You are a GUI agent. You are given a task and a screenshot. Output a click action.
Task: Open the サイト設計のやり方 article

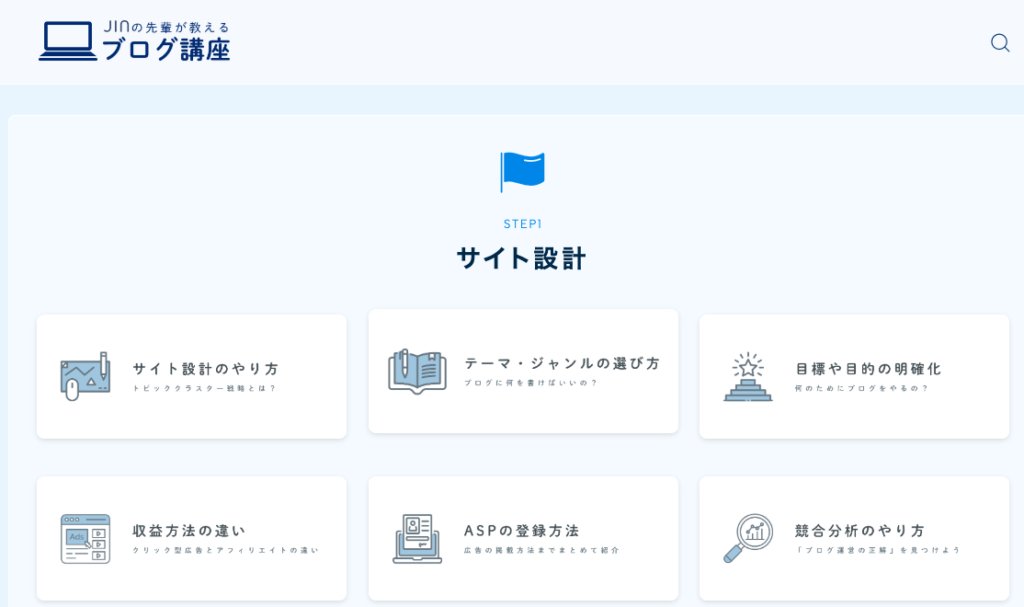pos(206,368)
